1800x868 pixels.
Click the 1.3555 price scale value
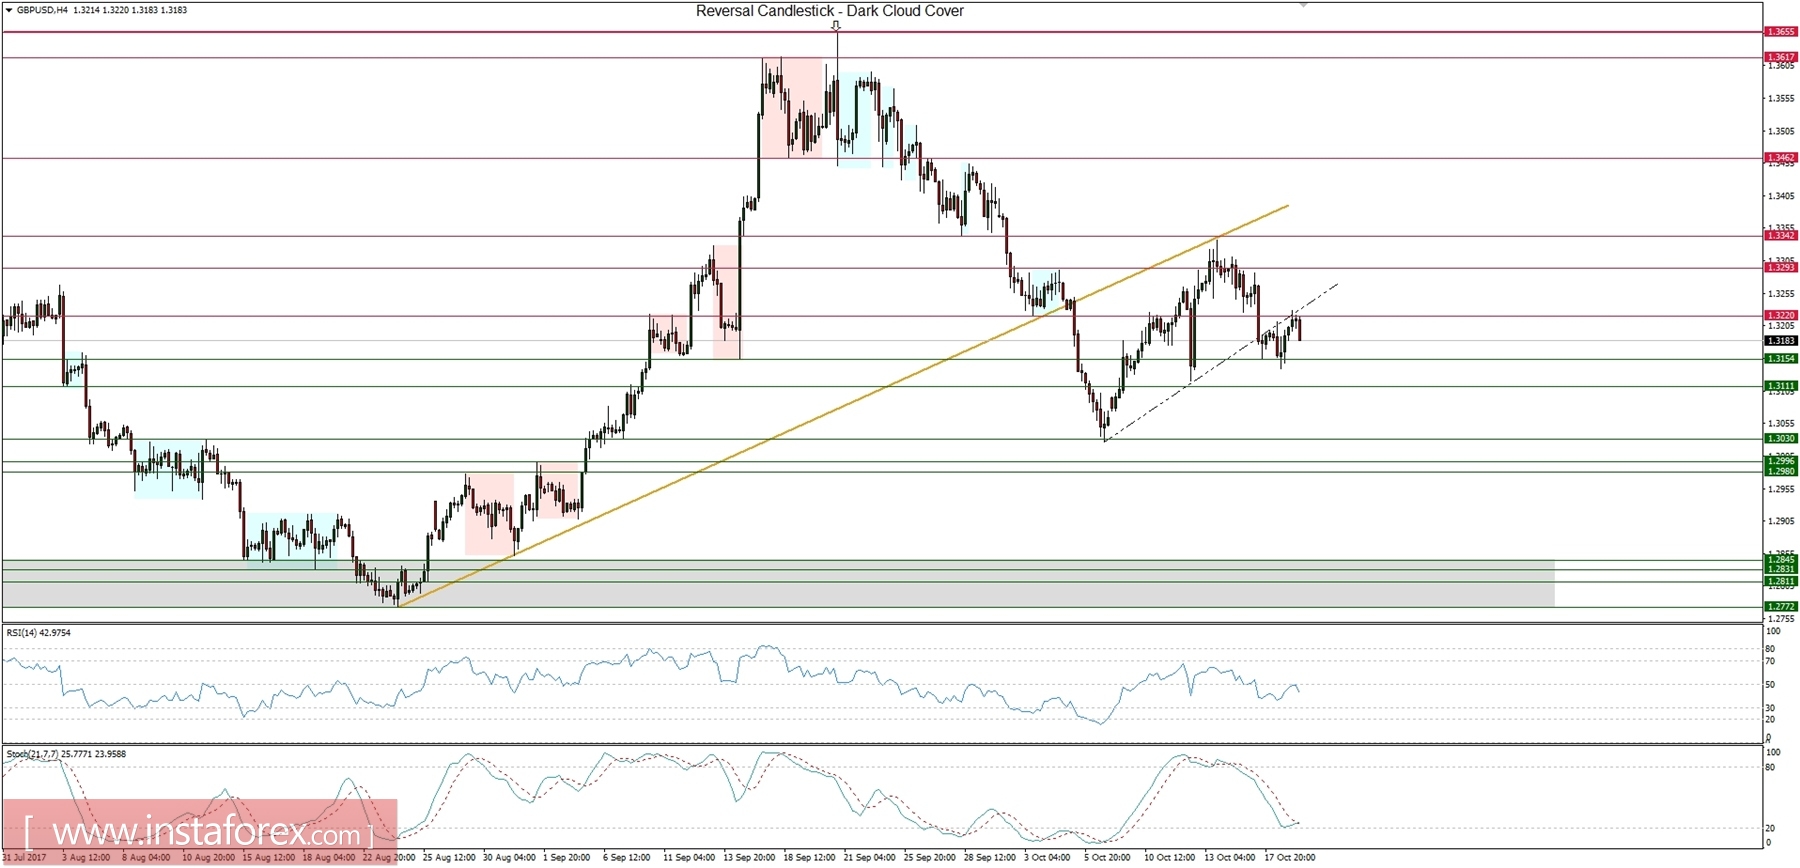coord(1781,99)
